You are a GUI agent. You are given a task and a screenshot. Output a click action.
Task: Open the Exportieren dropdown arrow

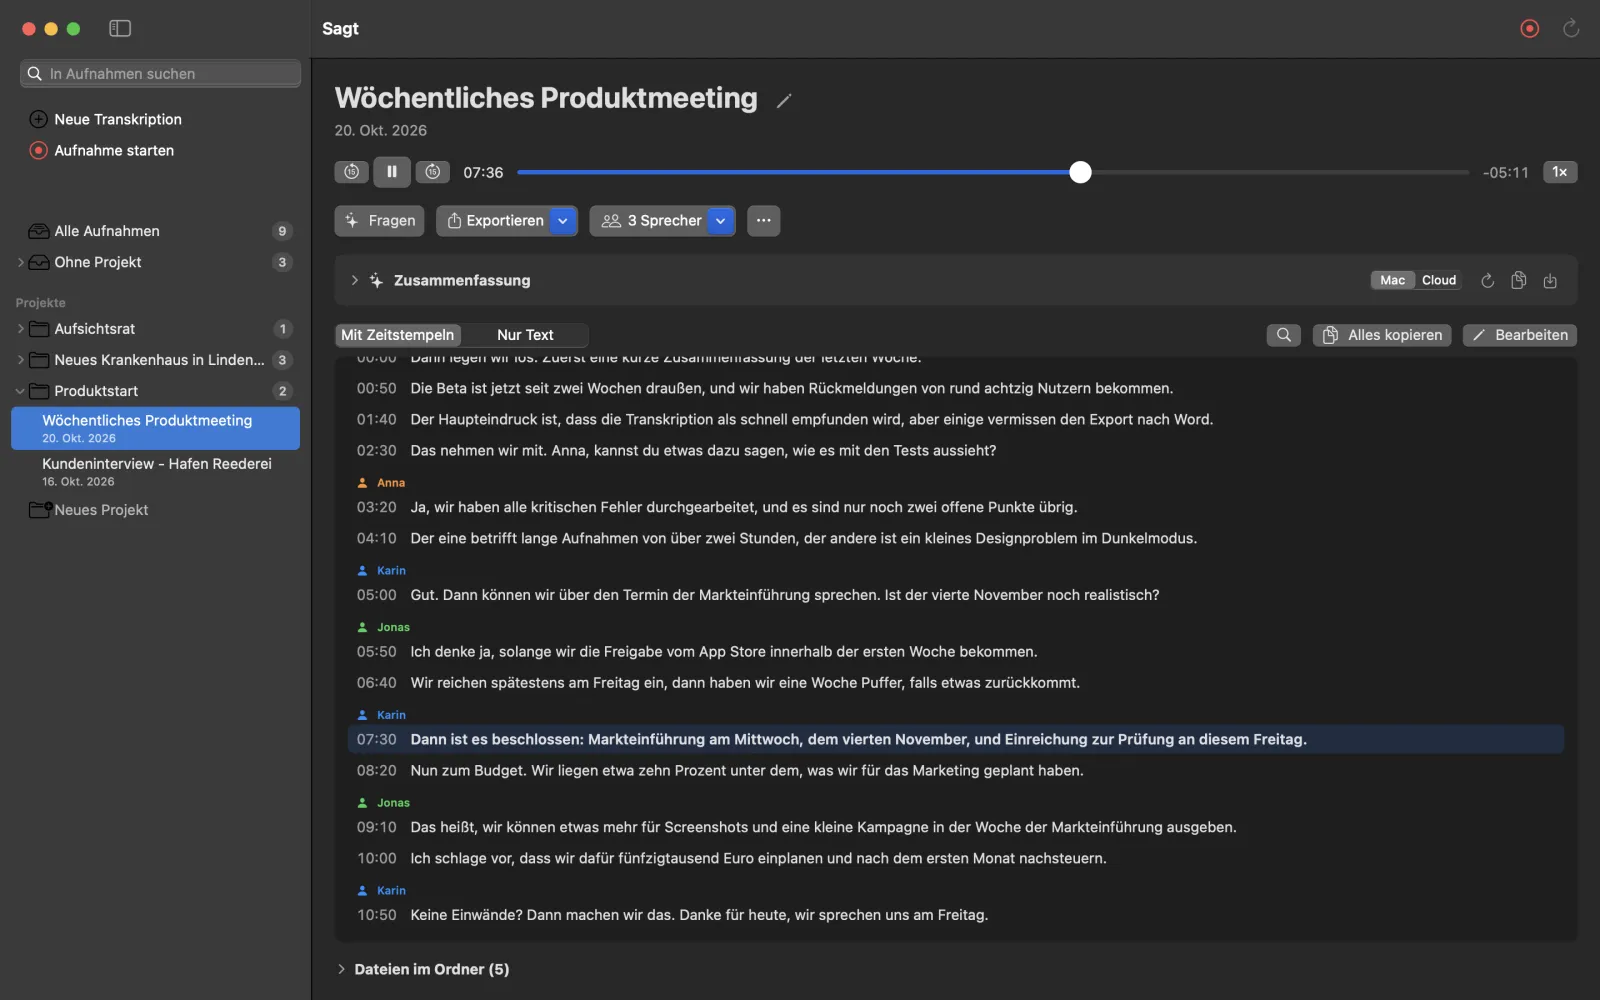coord(563,221)
